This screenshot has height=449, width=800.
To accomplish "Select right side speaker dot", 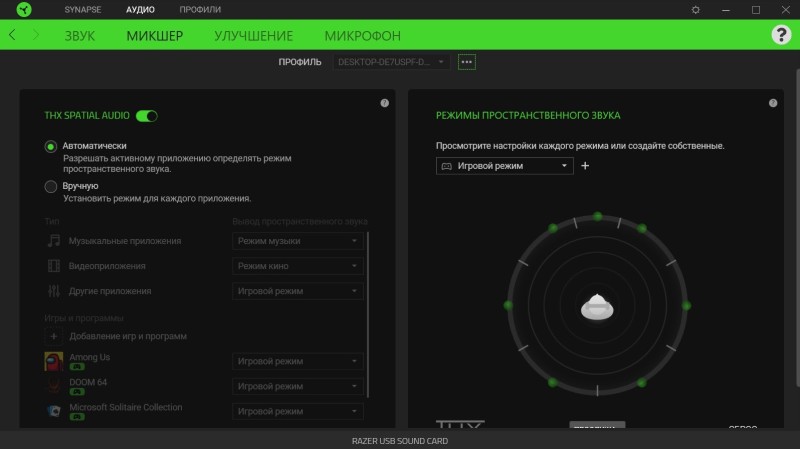I will click(x=687, y=306).
